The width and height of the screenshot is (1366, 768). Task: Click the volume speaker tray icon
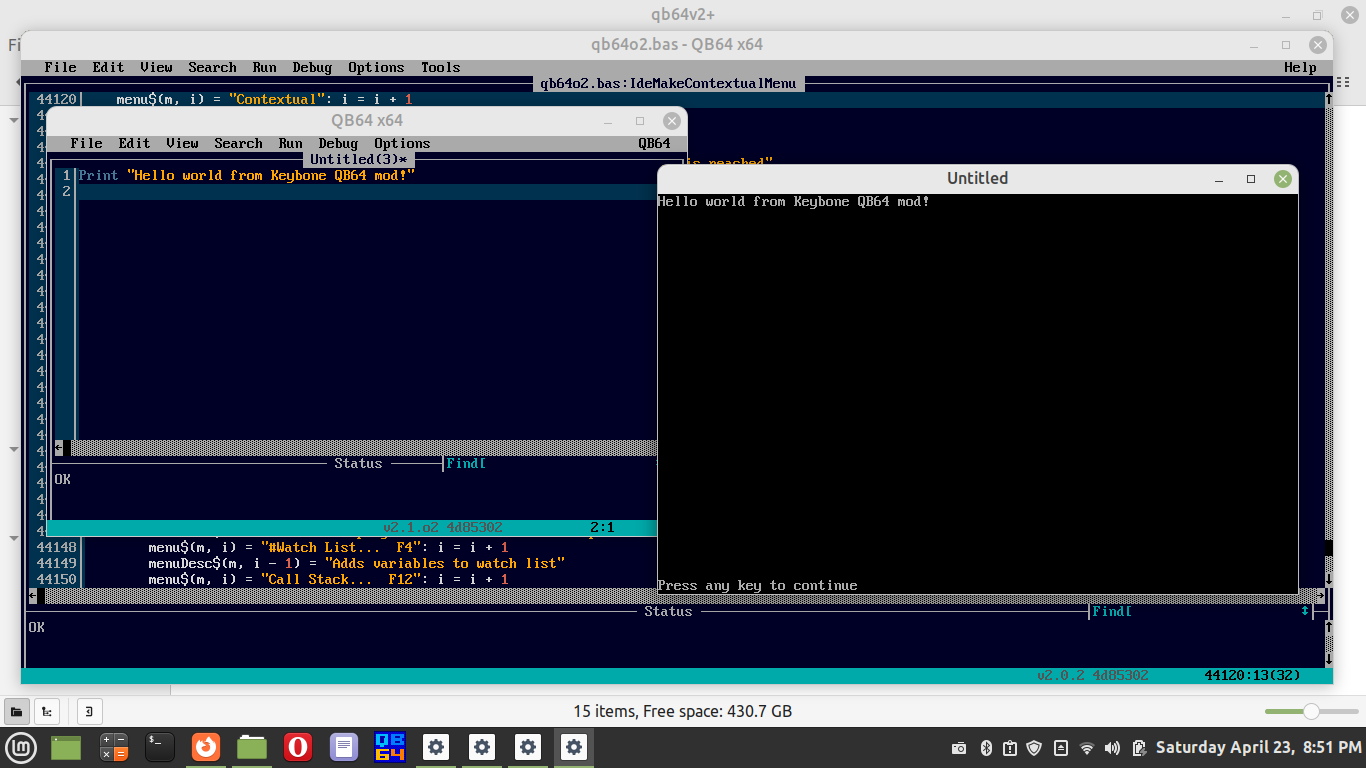(x=1113, y=748)
